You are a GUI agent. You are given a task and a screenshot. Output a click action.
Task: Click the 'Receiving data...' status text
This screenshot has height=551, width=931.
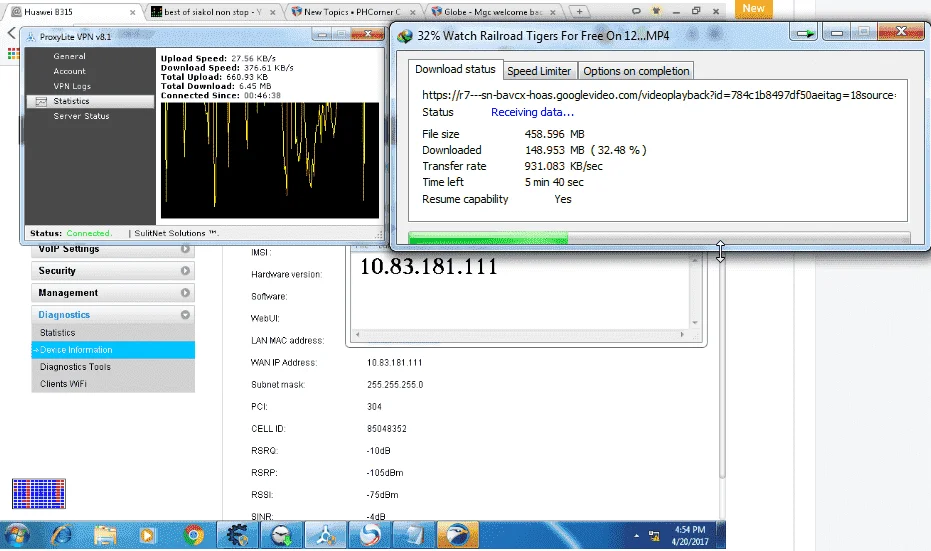pyautogui.click(x=533, y=112)
